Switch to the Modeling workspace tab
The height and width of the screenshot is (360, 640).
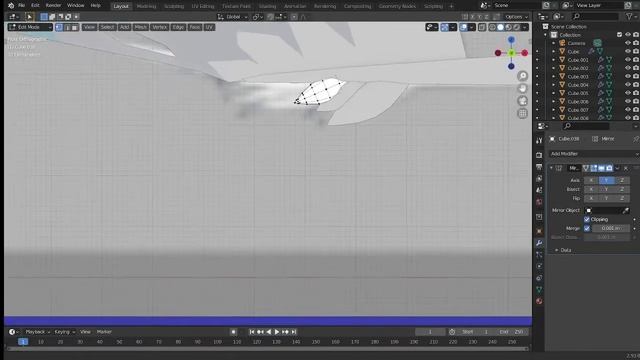click(x=146, y=6)
